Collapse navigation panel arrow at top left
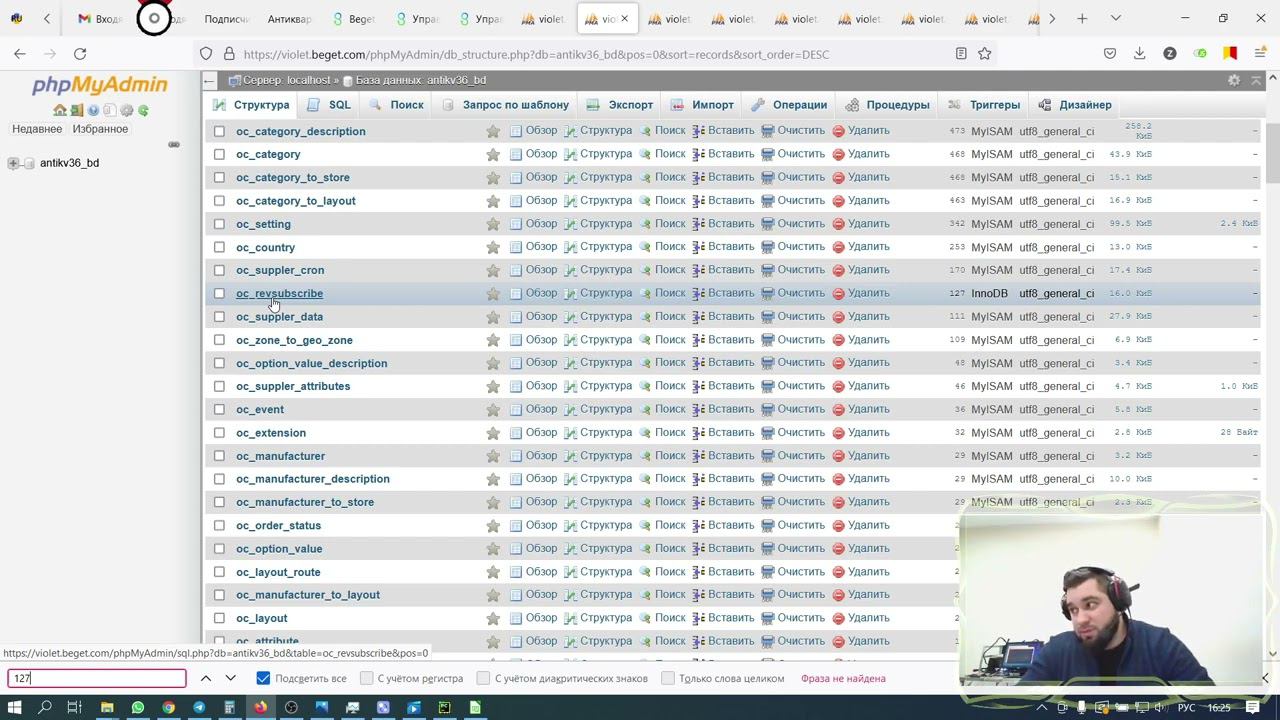The width and height of the screenshot is (1280, 720). click(209, 80)
